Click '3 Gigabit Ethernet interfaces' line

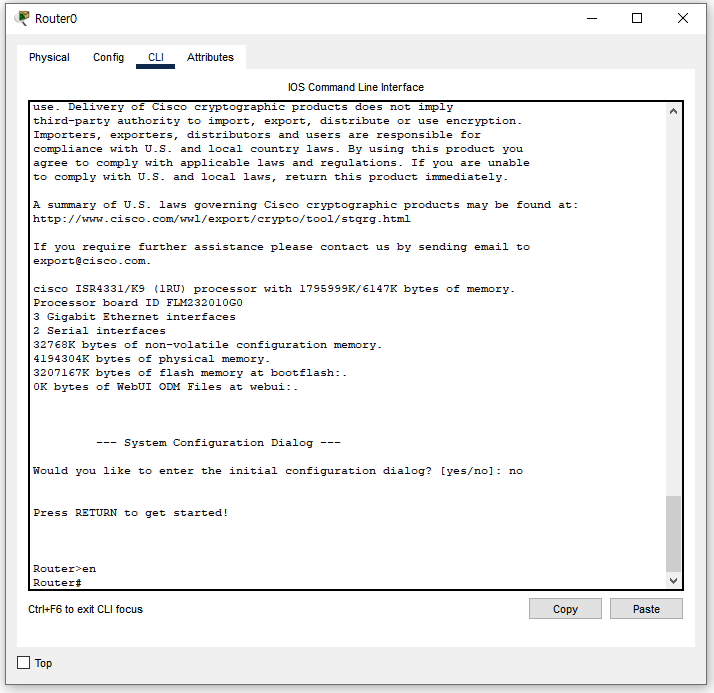point(134,317)
